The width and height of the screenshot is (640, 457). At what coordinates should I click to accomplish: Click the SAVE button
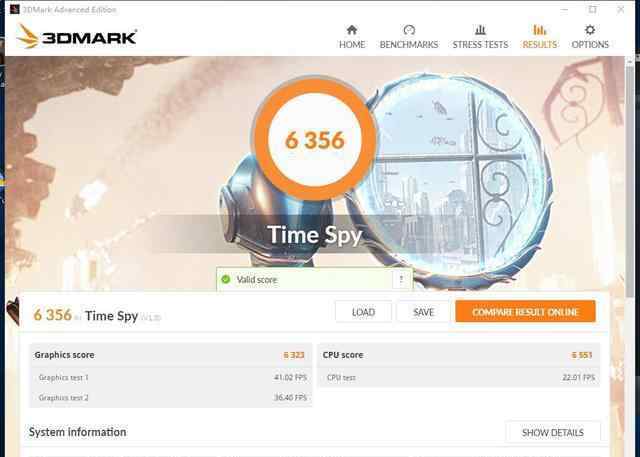[423, 312]
